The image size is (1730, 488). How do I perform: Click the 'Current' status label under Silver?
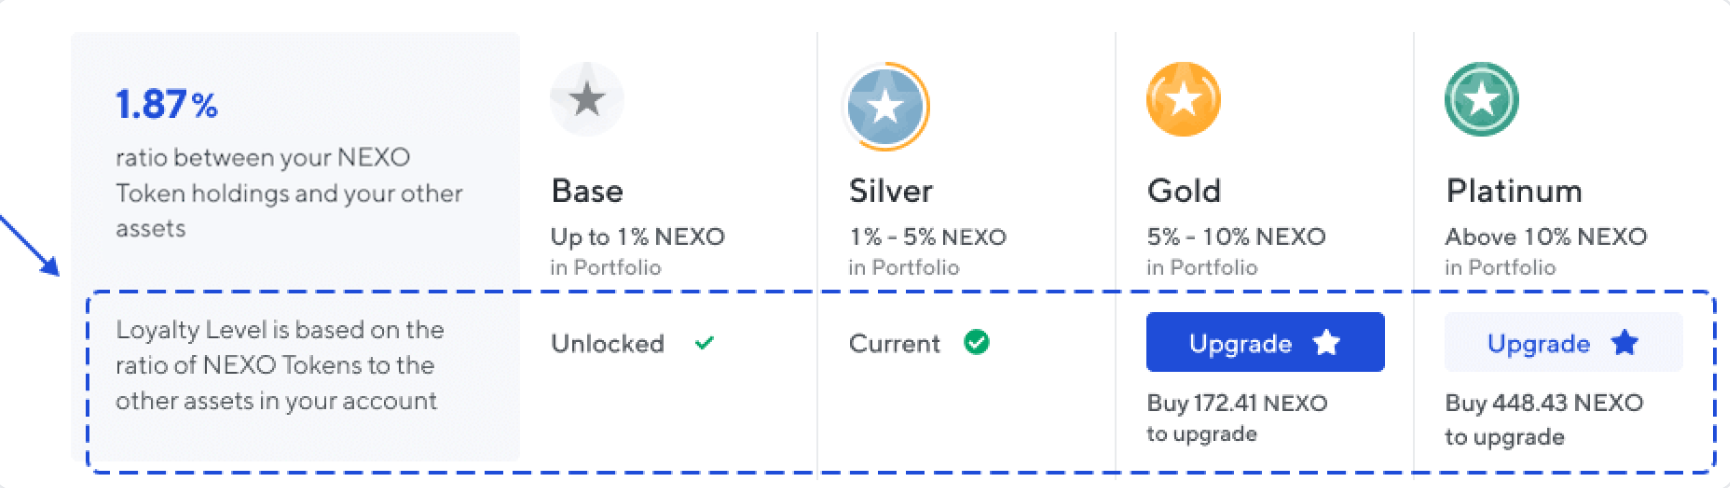click(x=894, y=344)
